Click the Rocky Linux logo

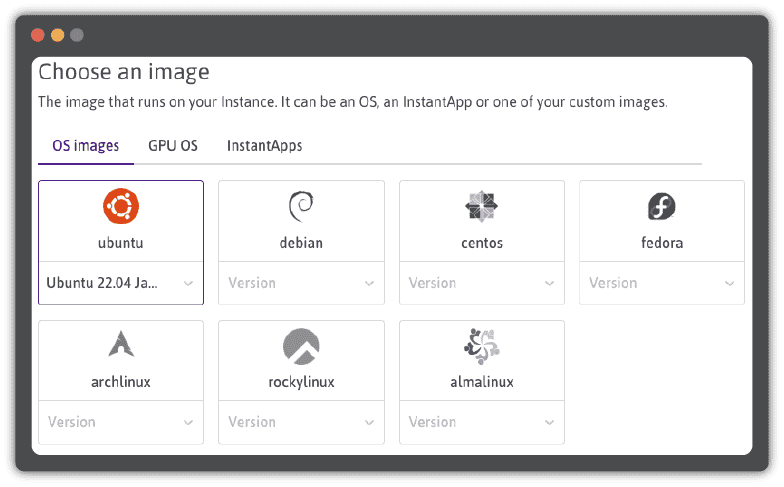pos(301,346)
